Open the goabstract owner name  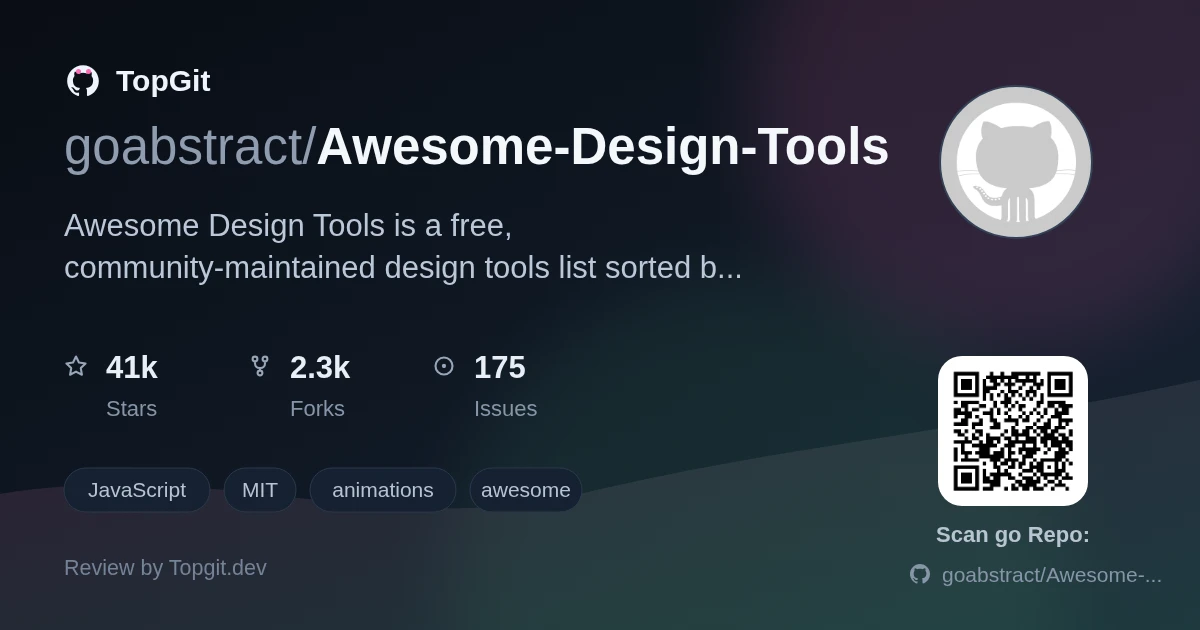point(183,147)
